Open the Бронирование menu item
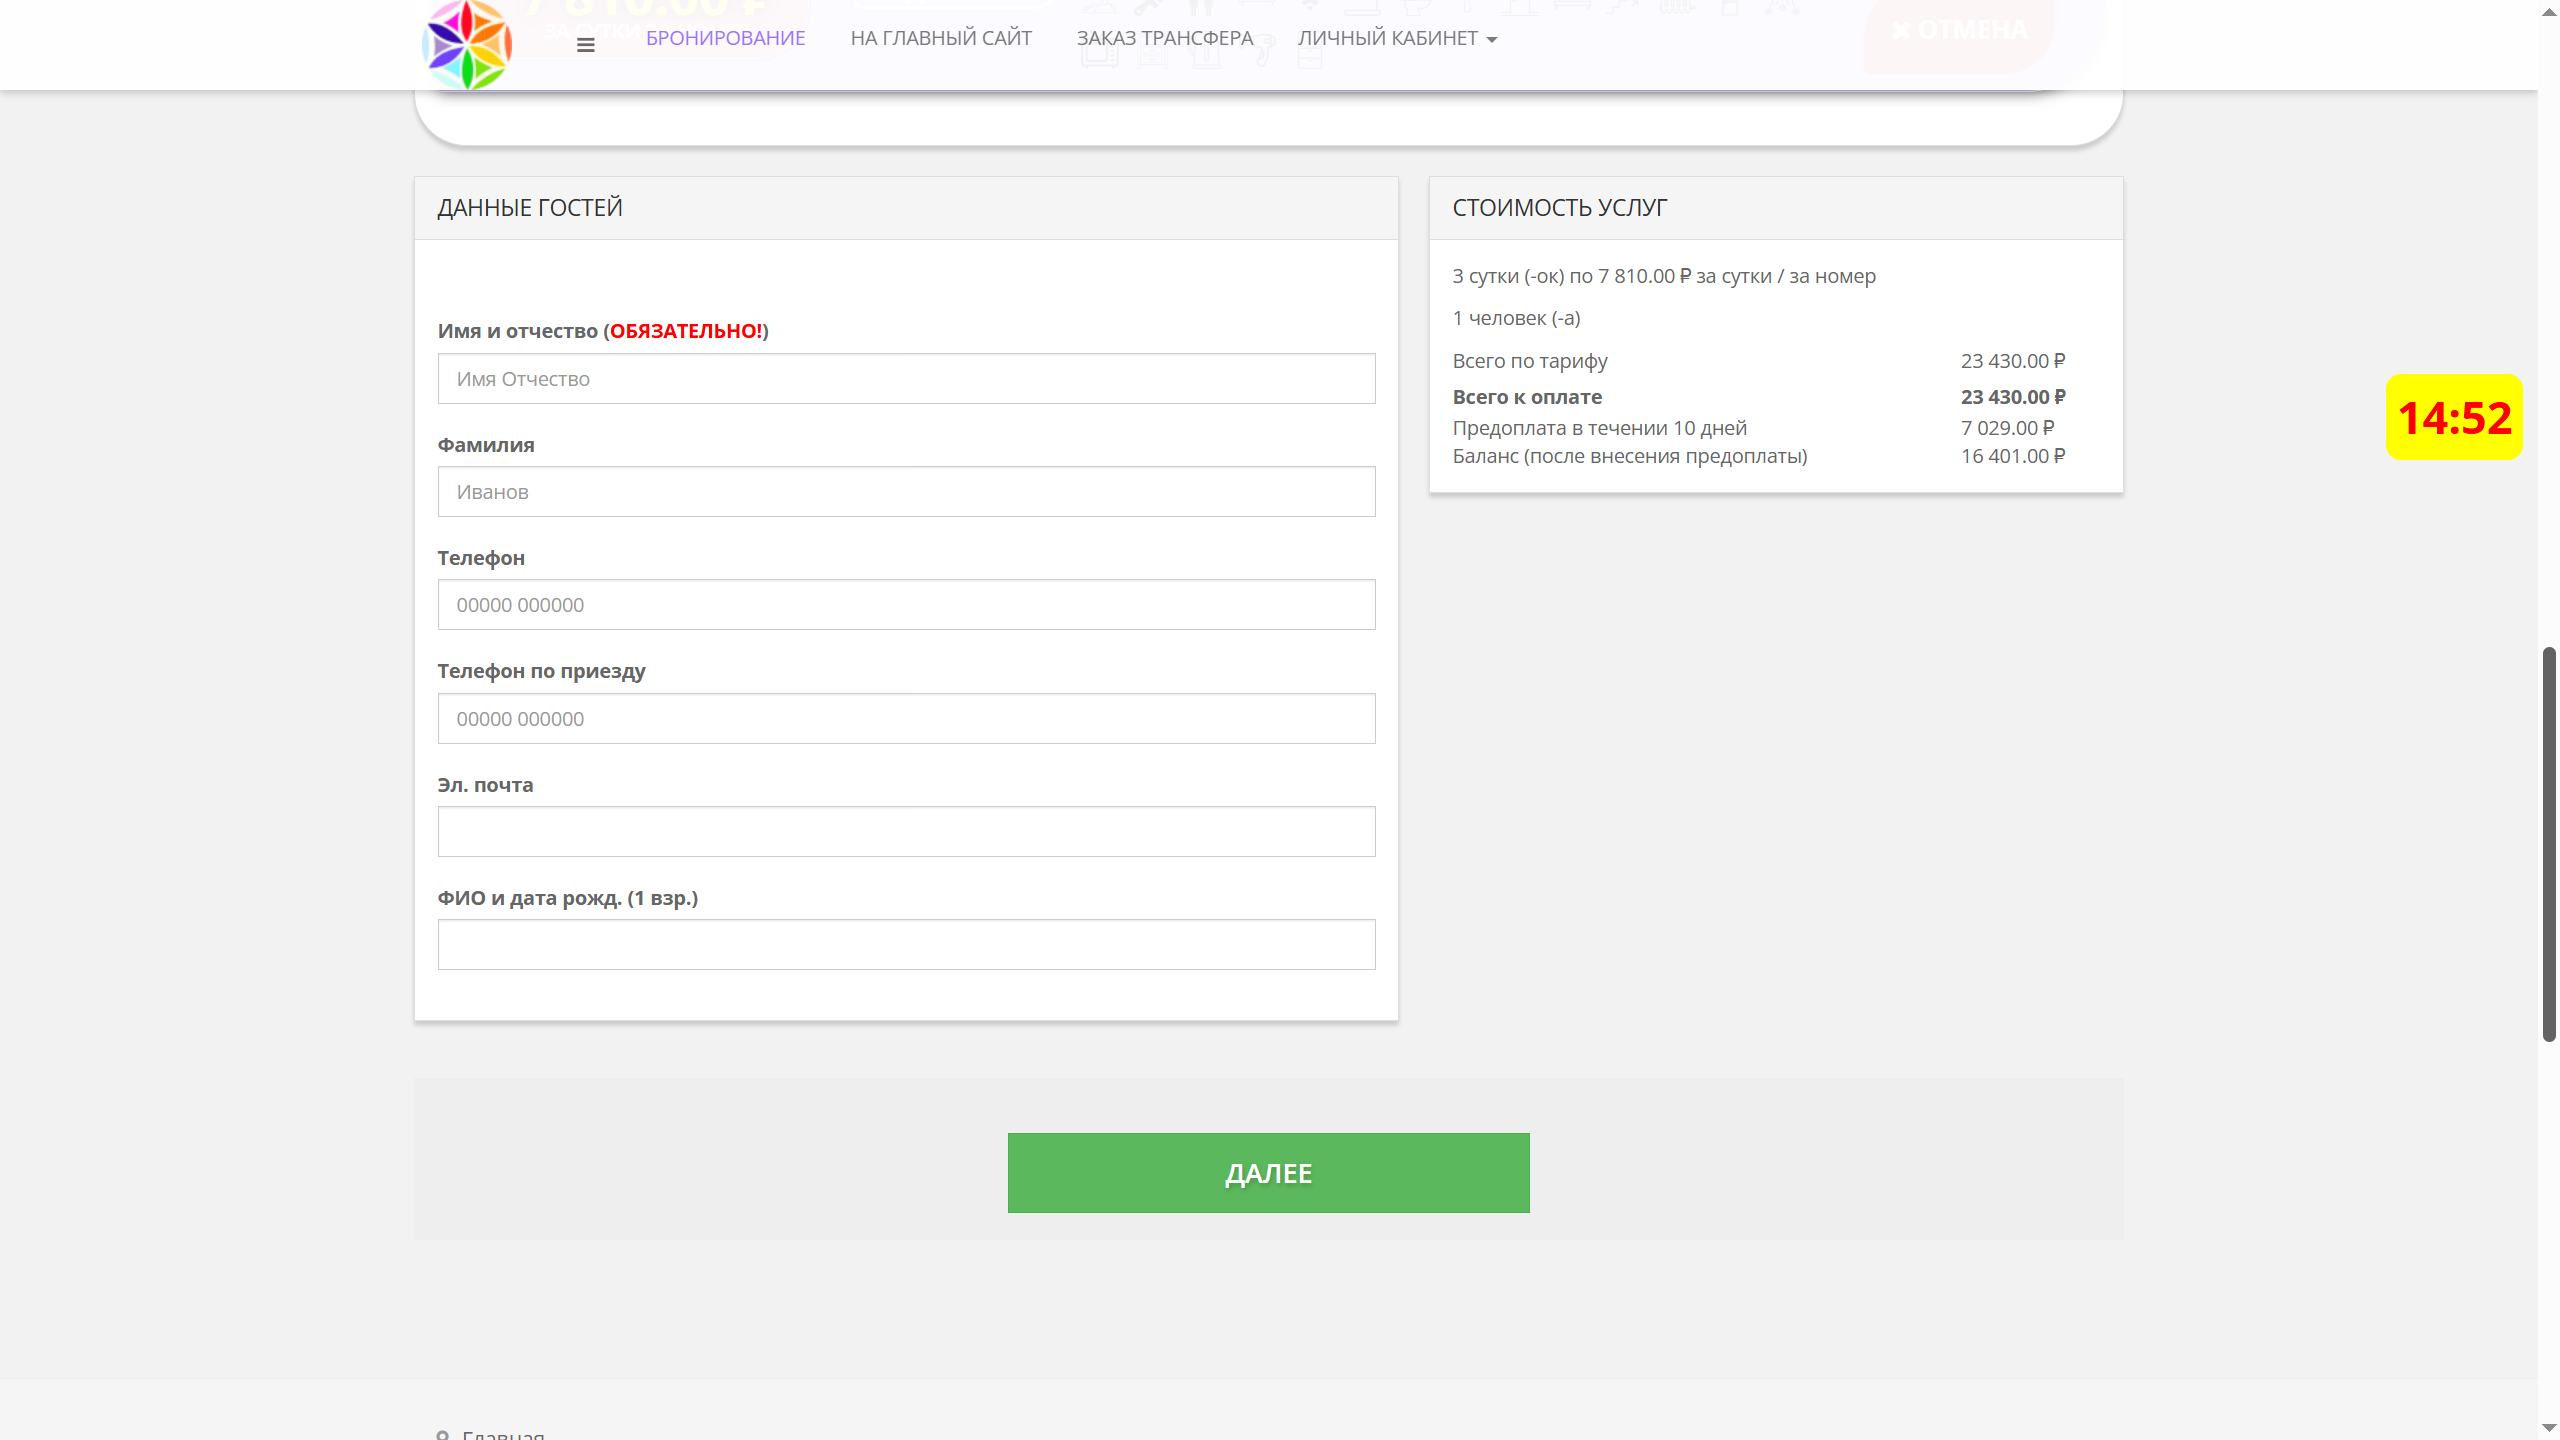The width and height of the screenshot is (2560, 1440). coord(725,38)
